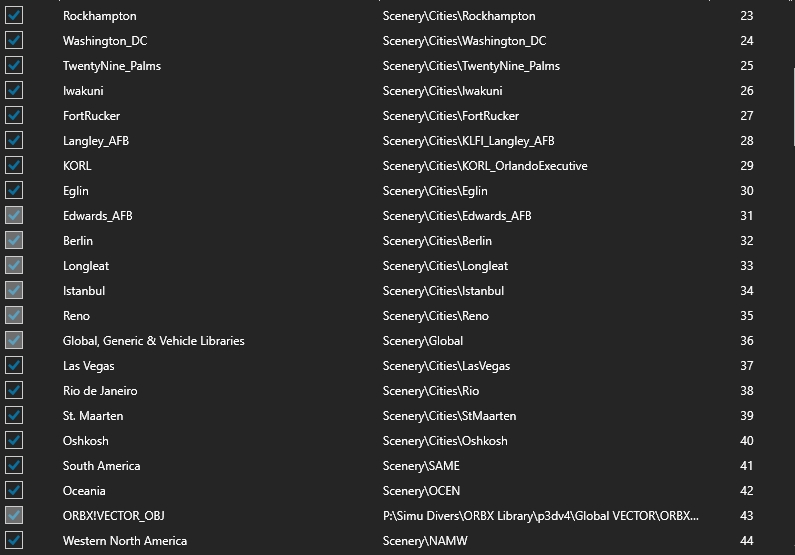Screen dimensions: 795x555
Task: Click the Scenery\SAME path for South America
Action: tap(421, 466)
